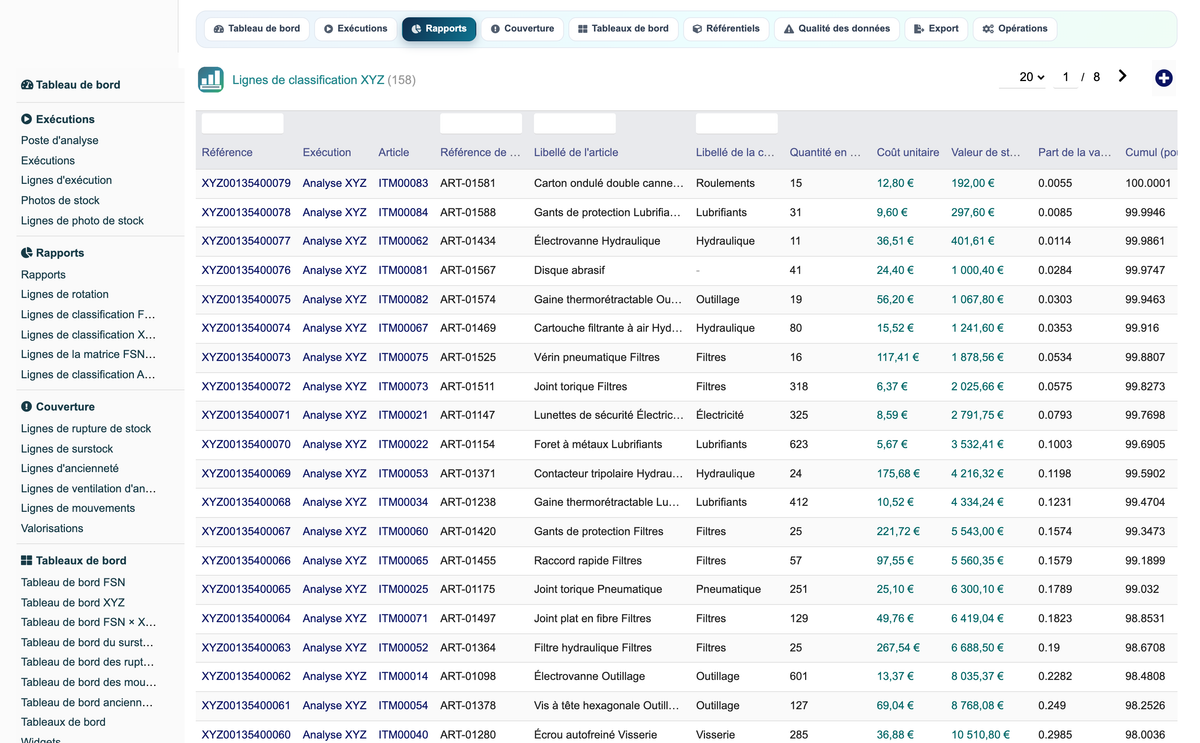Click the Rapports sidebar section heading
This screenshot has width=1200, height=743.
[x=53, y=253]
